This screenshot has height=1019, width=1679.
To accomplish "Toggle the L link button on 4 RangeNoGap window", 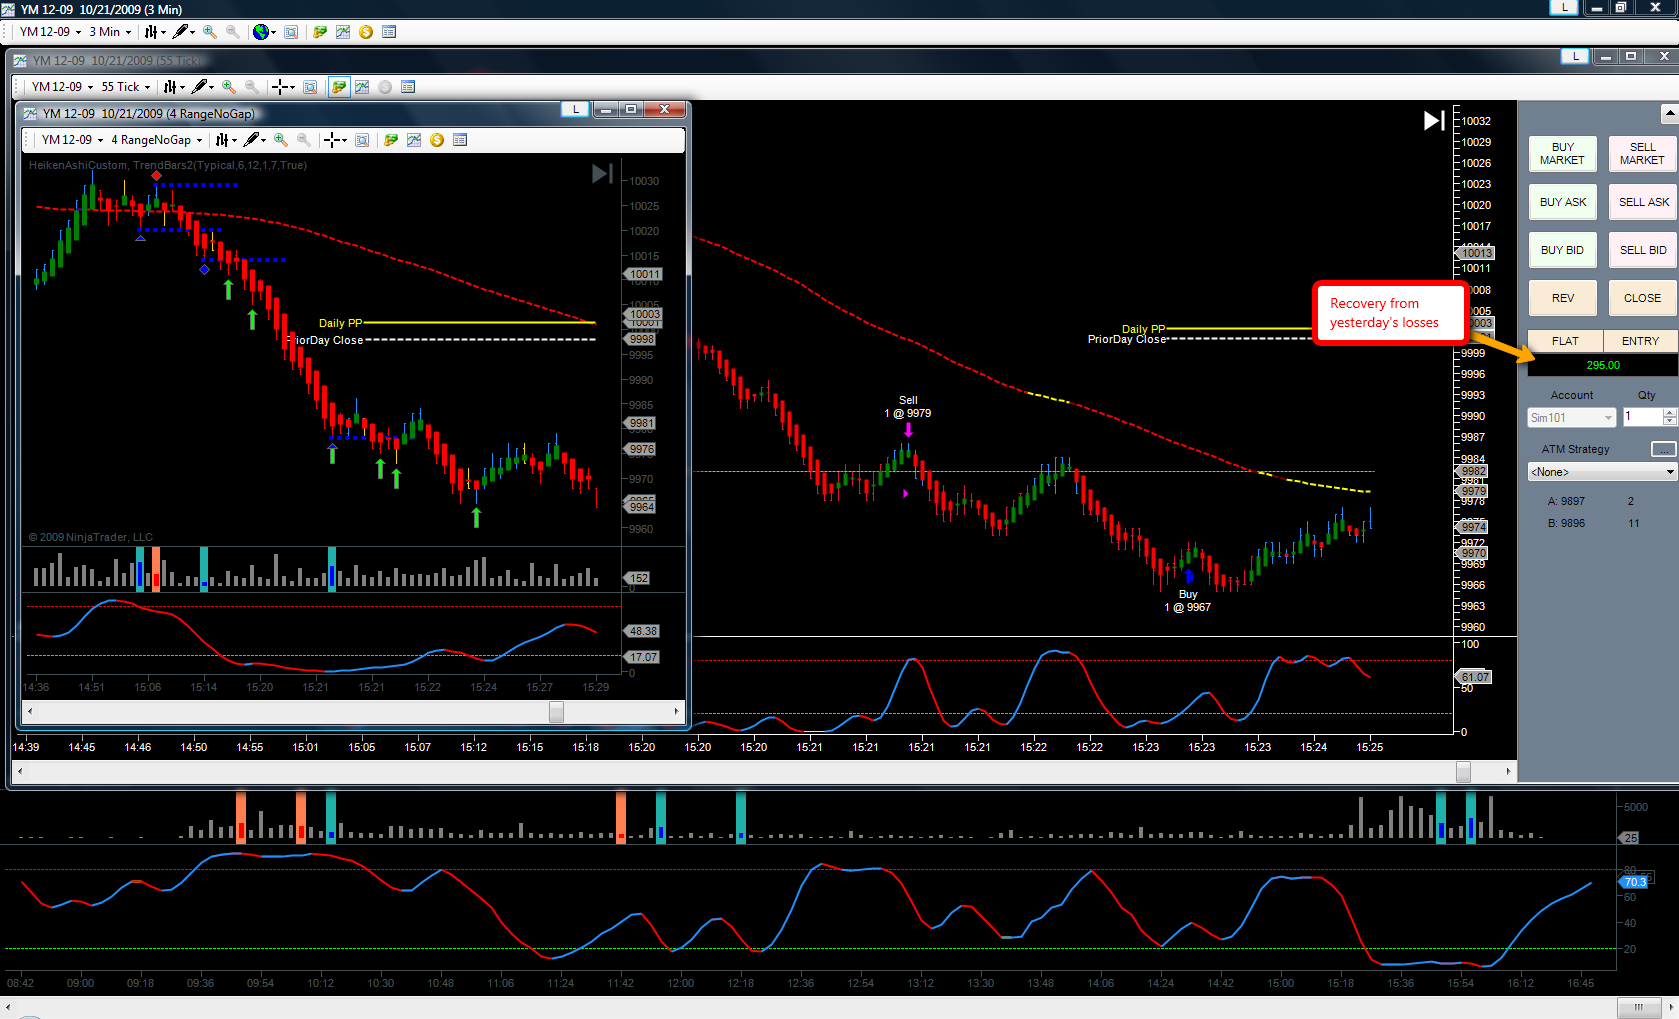I will (575, 109).
